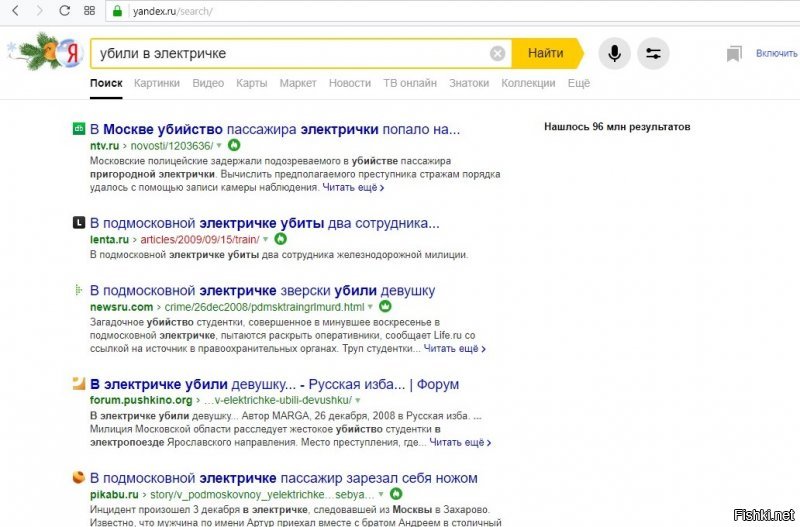Open search settings sliders icon
800x527 pixels.
pyautogui.click(x=653, y=53)
